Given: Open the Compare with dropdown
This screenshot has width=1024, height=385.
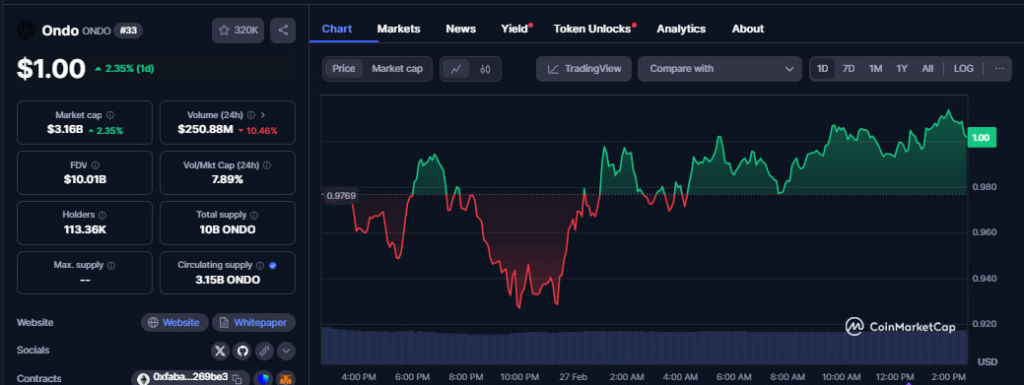Looking at the screenshot, I should (720, 69).
